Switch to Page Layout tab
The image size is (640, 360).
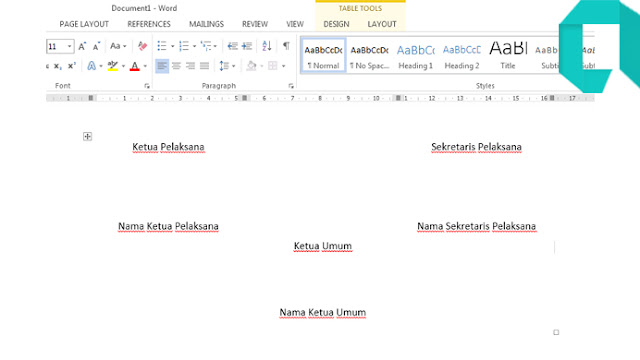[x=84, y=24]
